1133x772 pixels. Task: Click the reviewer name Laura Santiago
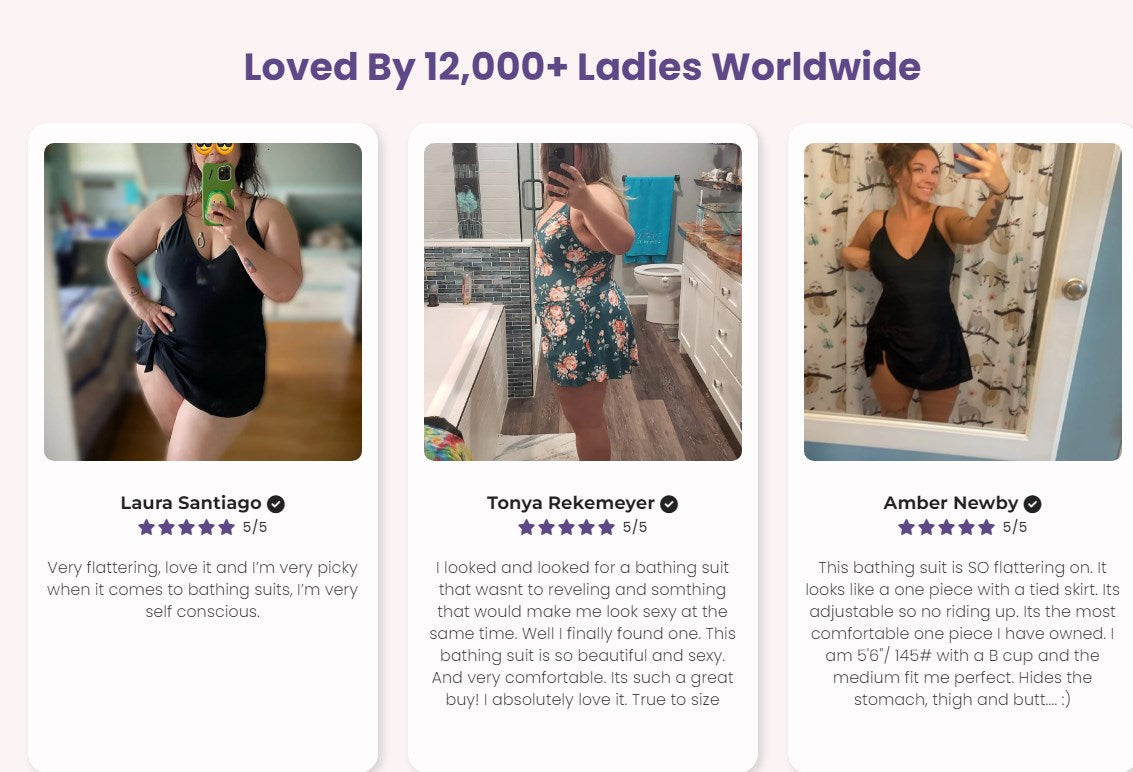[191, 503]
